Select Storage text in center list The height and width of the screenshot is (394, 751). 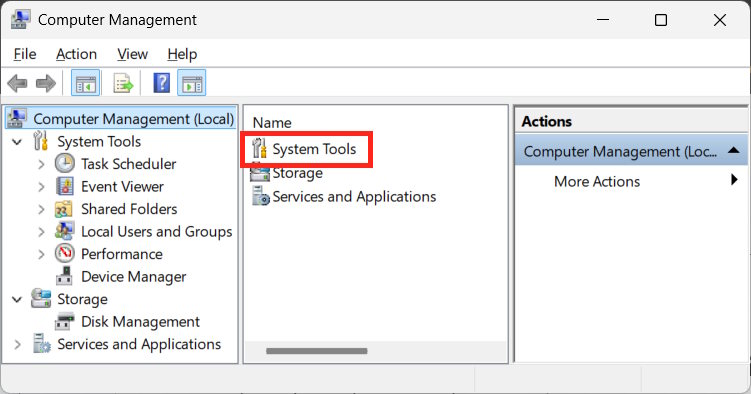click(x=297, y=173)
